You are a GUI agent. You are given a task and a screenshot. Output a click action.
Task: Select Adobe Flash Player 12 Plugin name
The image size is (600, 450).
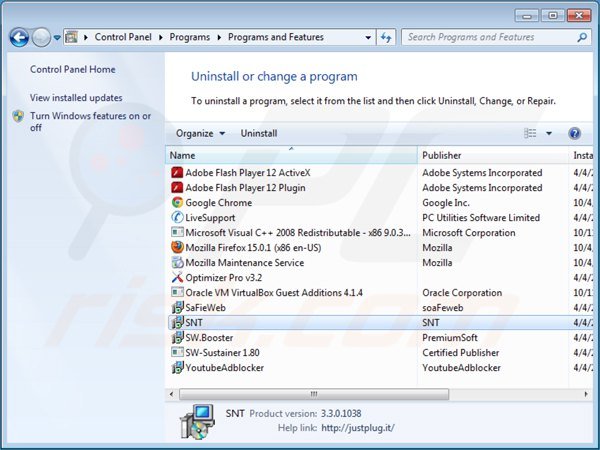point(245,188)
